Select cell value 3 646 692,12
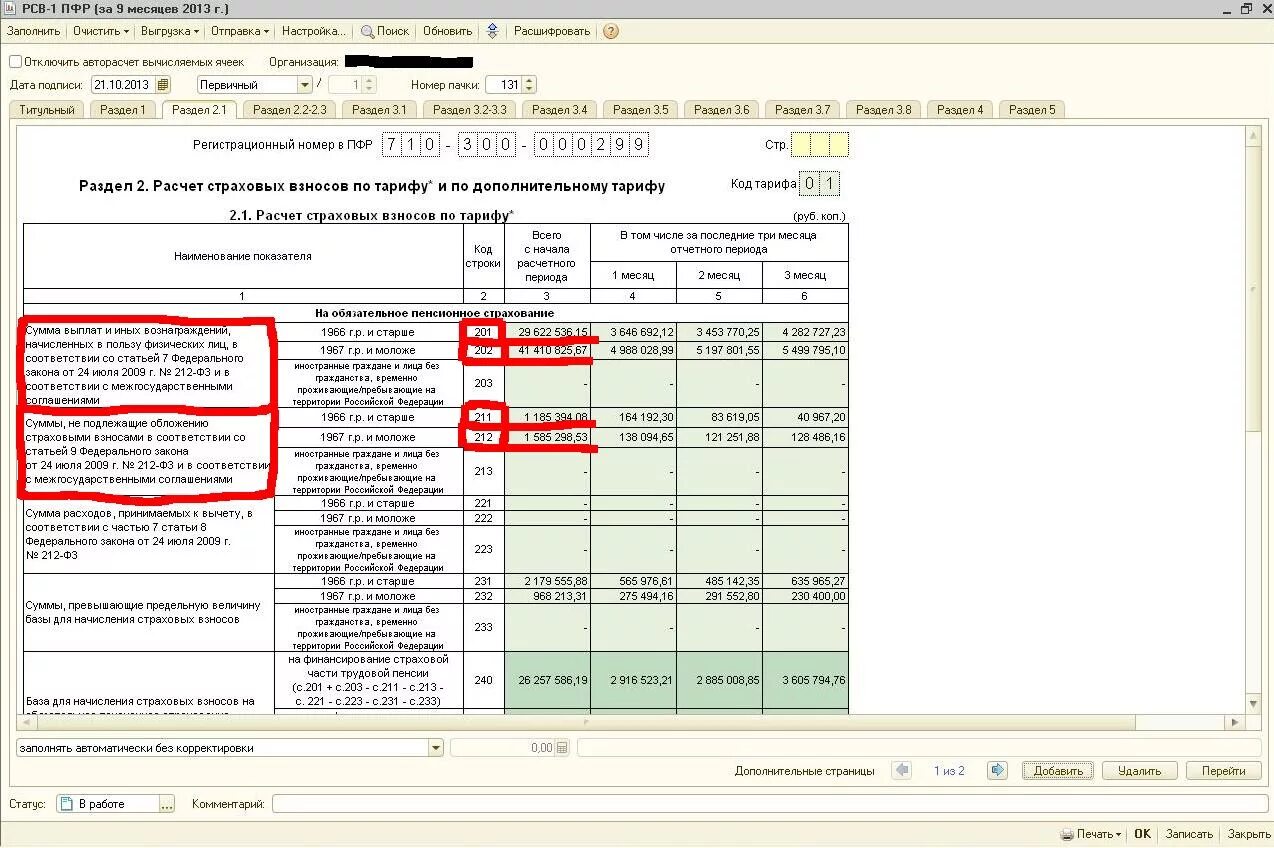 point(633,332)
